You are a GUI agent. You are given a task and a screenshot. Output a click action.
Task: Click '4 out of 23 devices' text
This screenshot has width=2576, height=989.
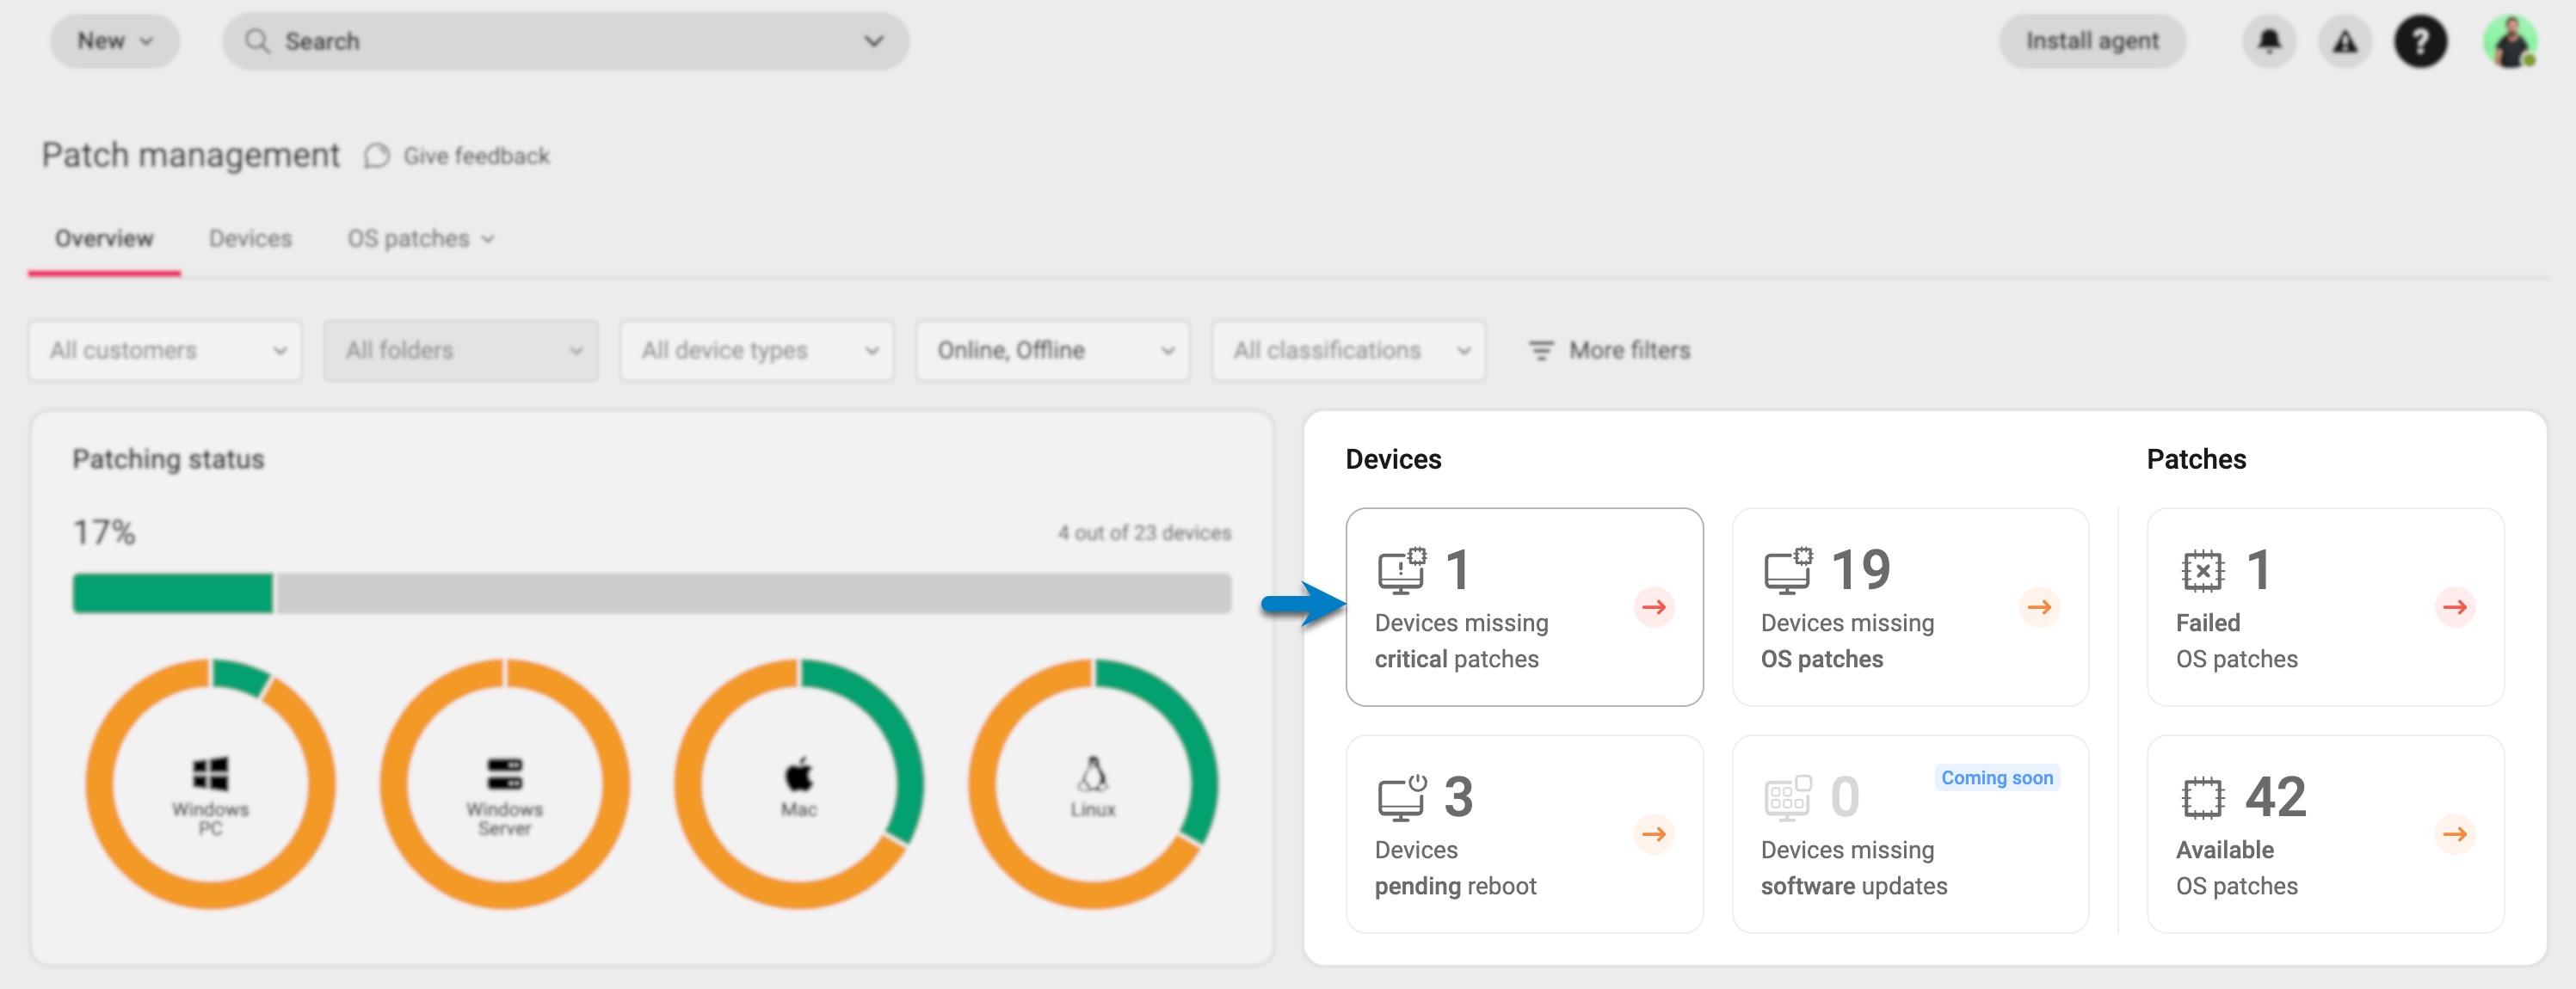coord(1144,533)
